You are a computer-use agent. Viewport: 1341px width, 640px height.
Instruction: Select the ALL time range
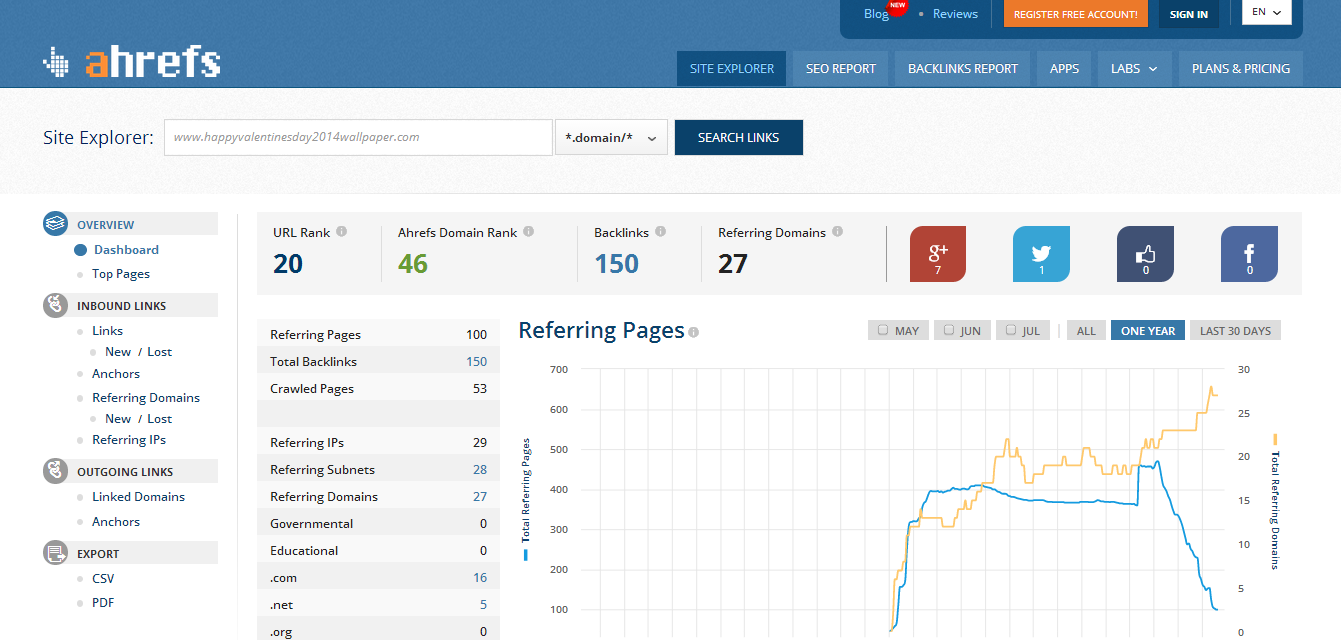pyautogui.click(x=1087, y=331)
